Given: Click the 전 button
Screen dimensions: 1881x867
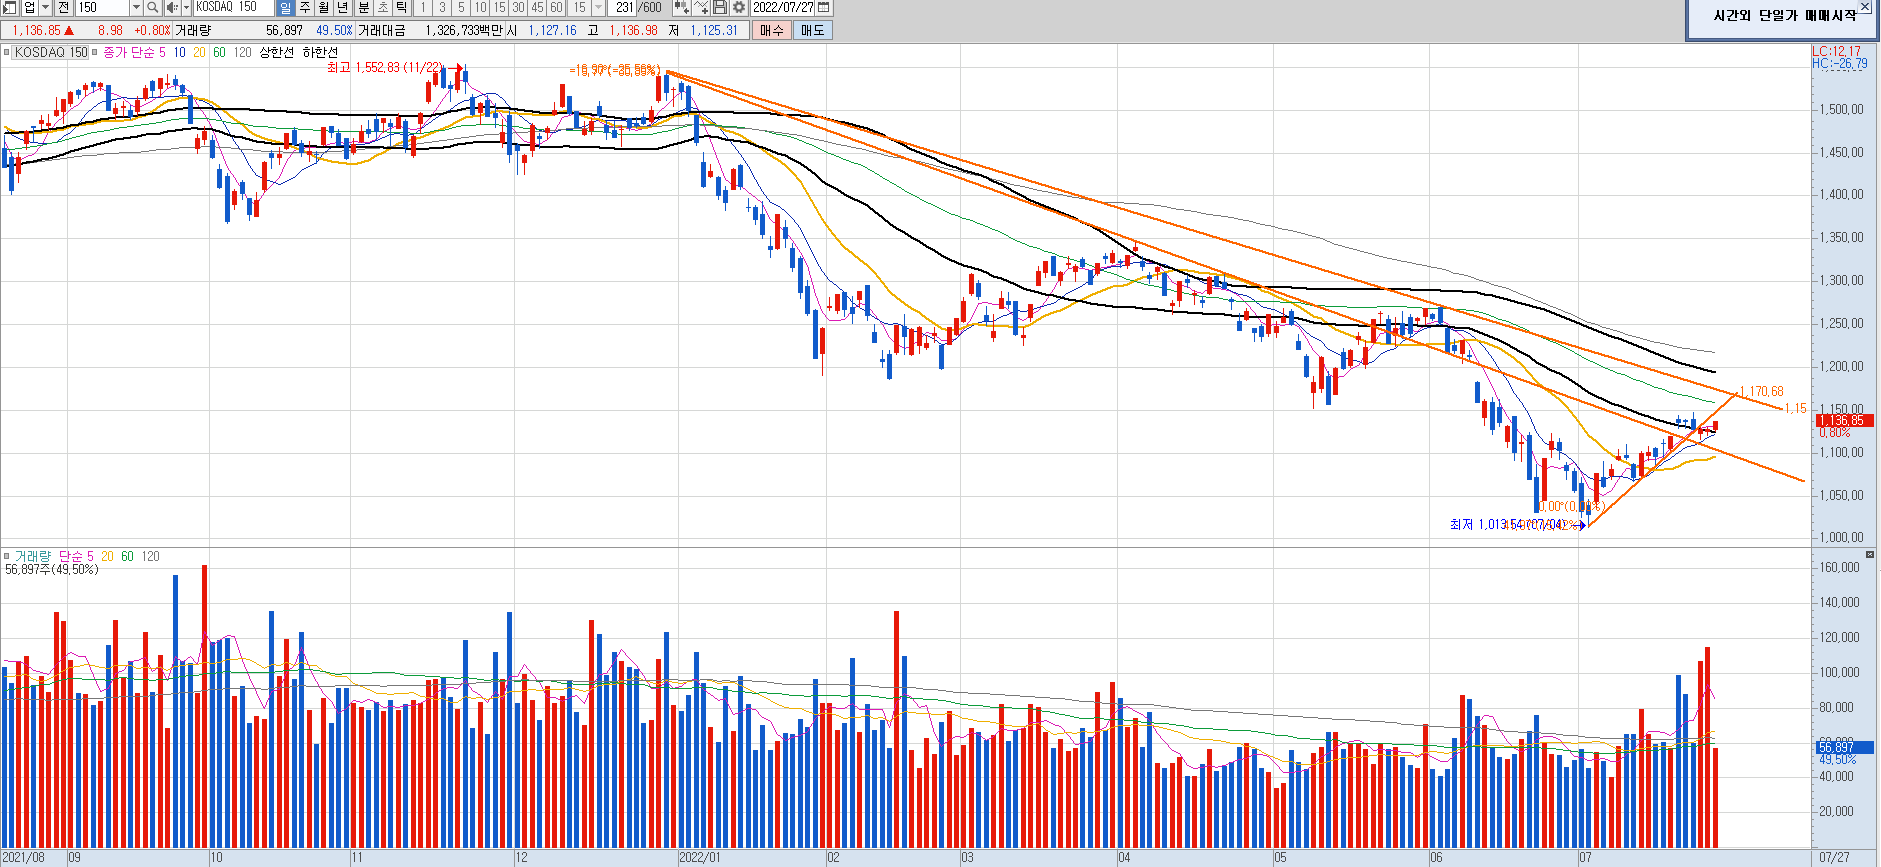Looking at the screenshot, I should [x=63, y=7].
